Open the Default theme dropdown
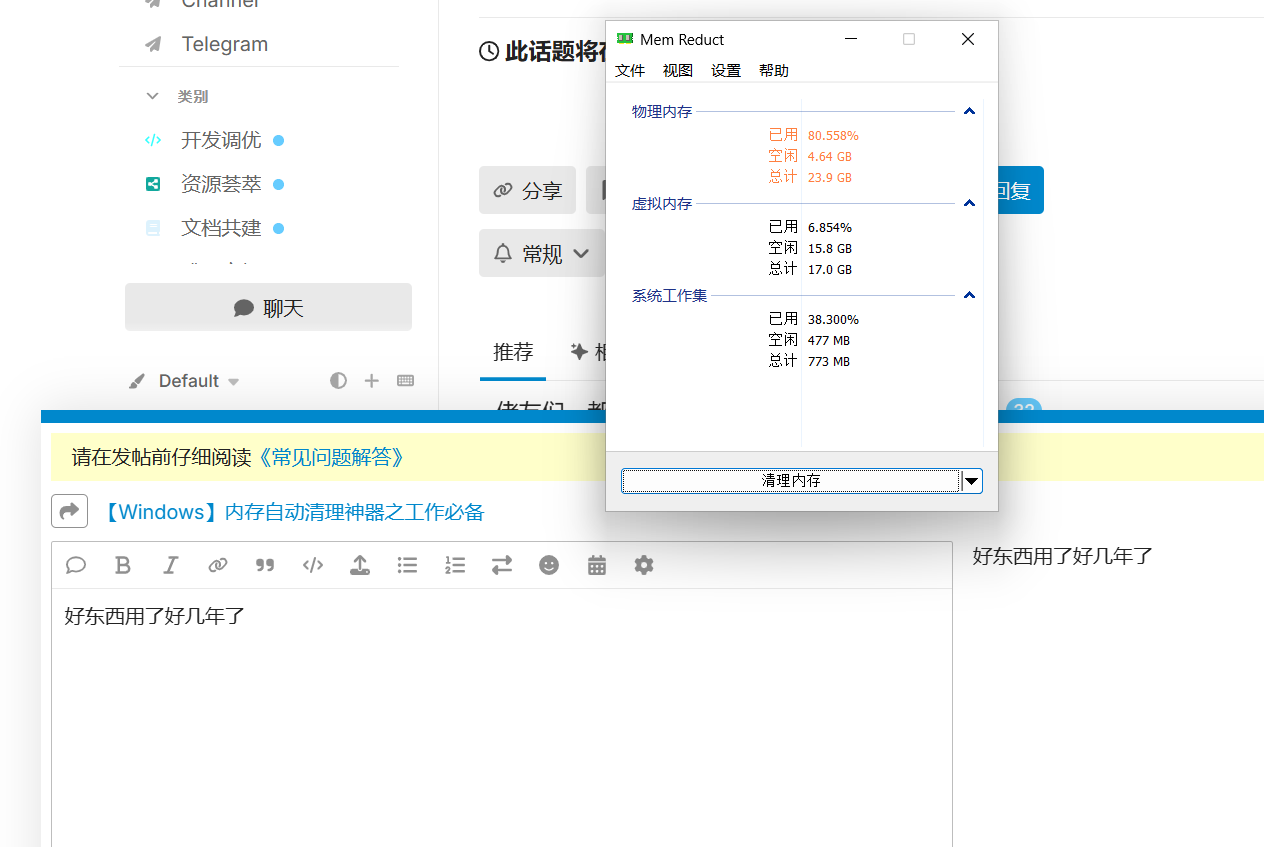 click(x=185, y=381)
